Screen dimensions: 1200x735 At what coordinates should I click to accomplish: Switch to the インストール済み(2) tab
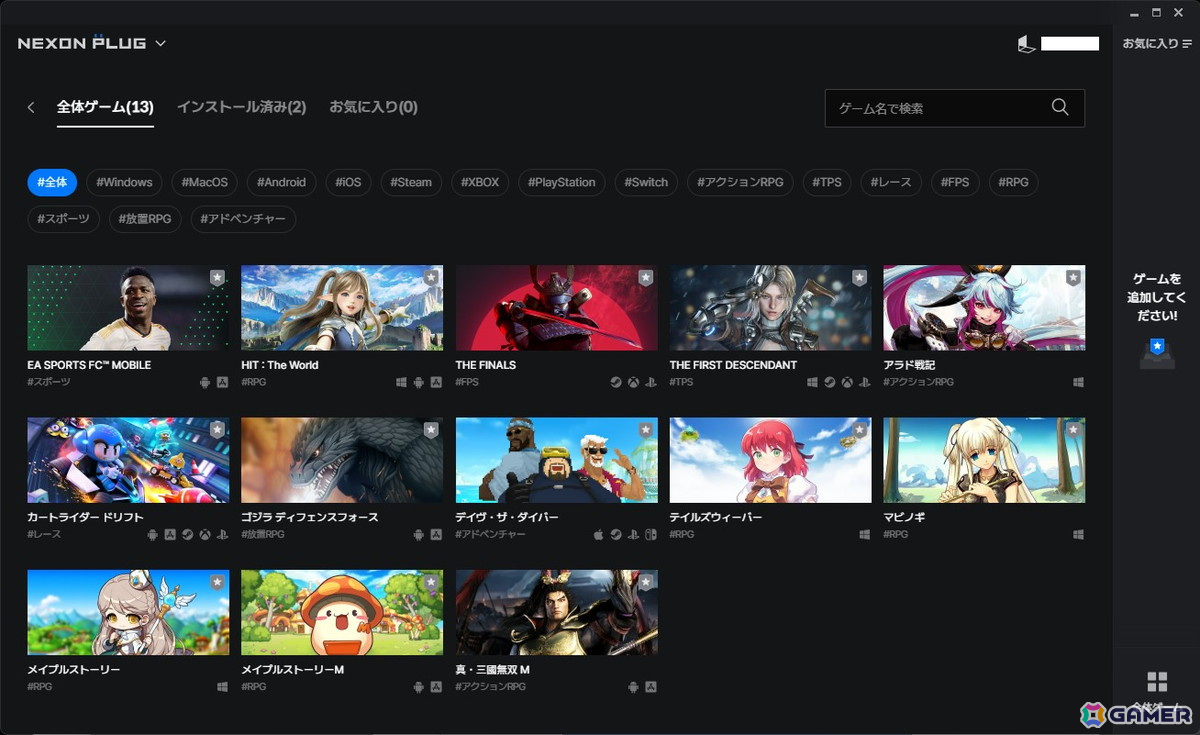(240, 106)
